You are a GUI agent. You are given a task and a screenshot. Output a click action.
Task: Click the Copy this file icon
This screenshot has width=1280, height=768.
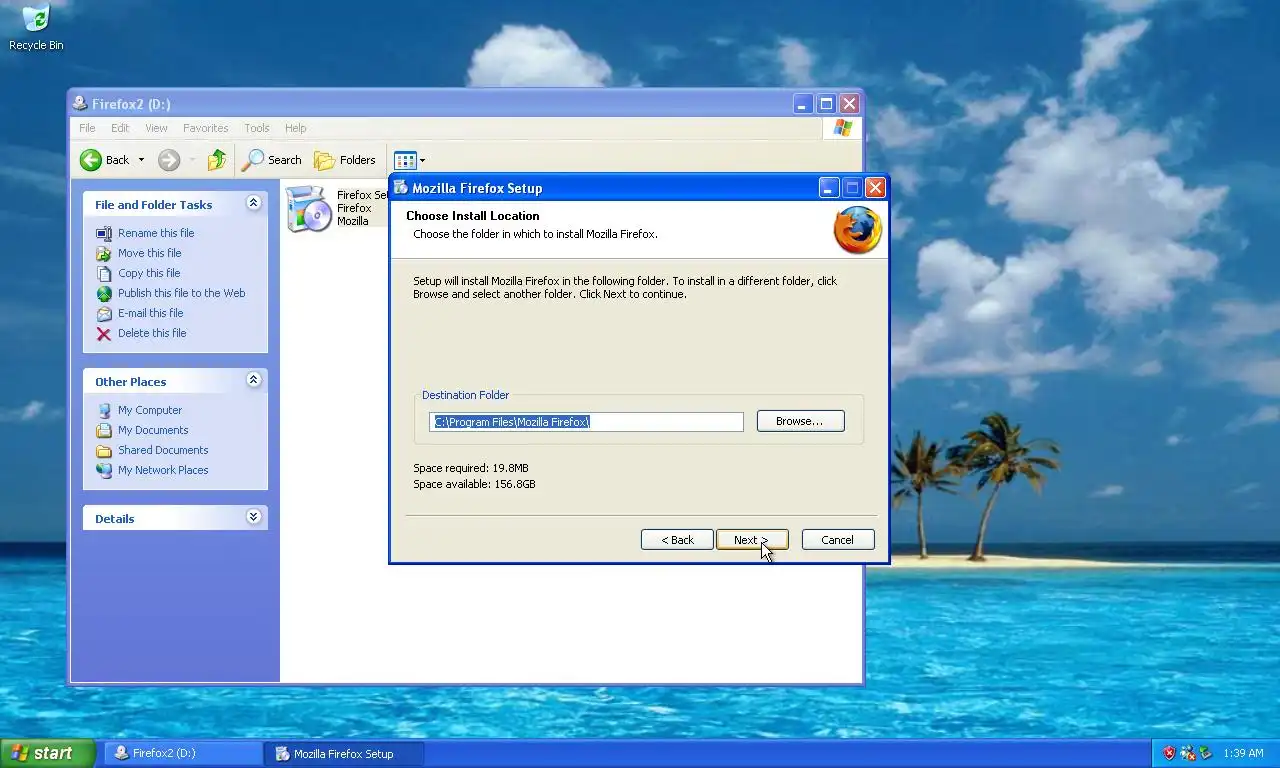[104, 273]
